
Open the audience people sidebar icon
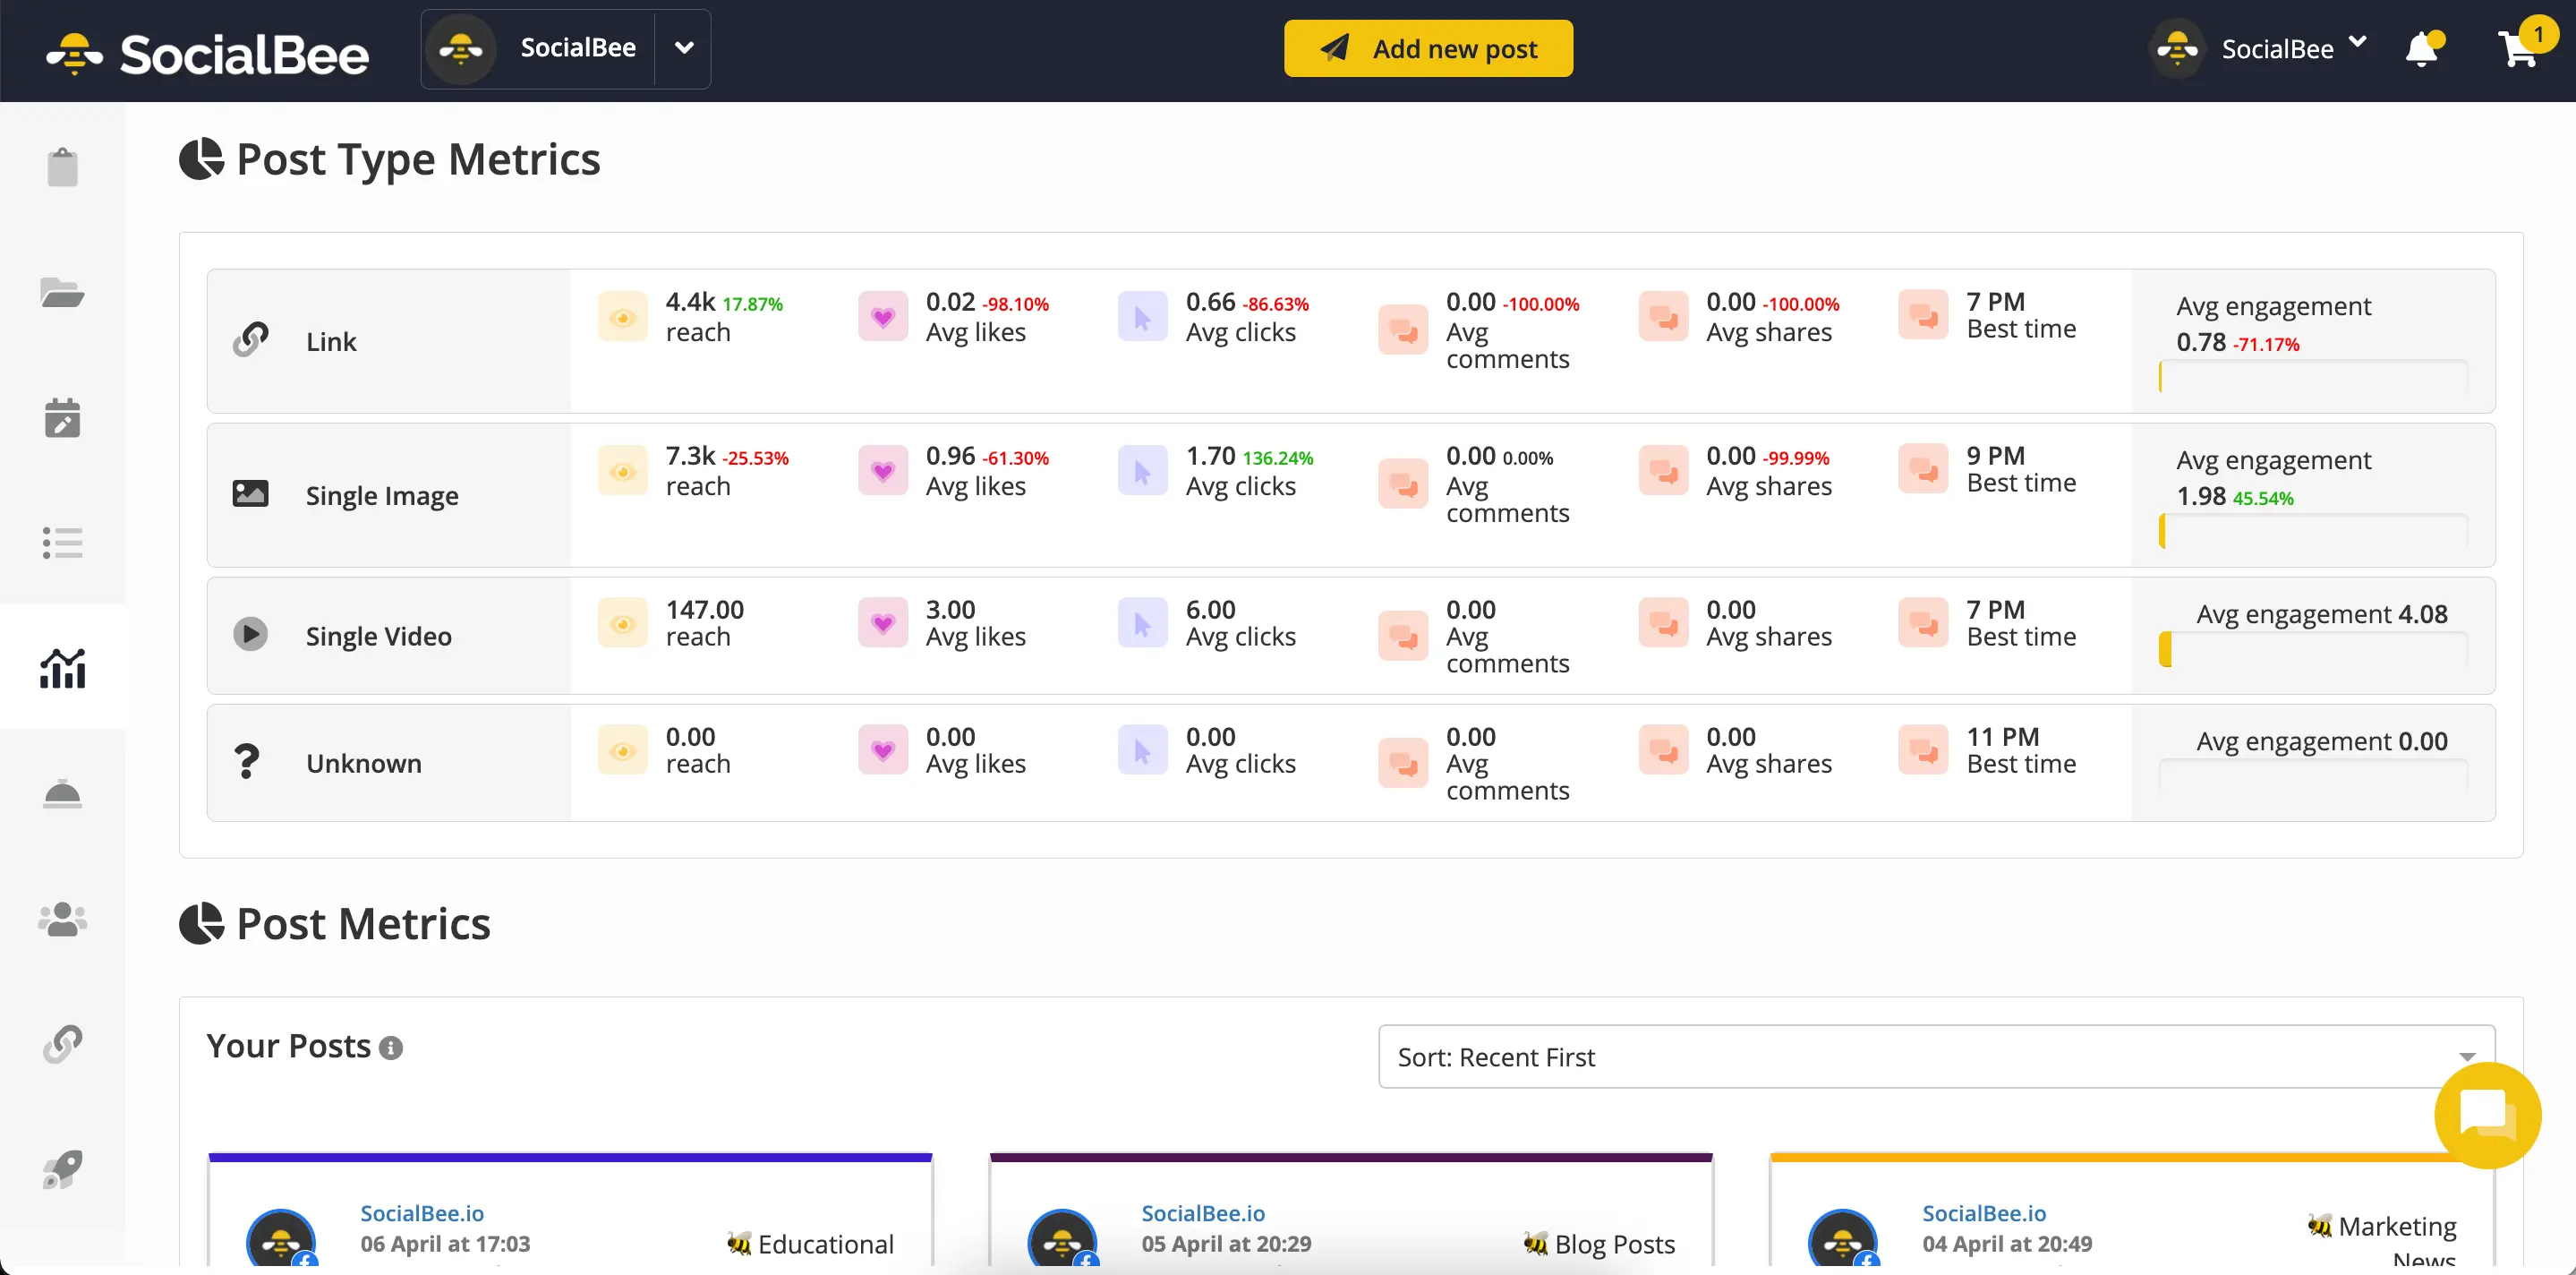coord(62,919)
